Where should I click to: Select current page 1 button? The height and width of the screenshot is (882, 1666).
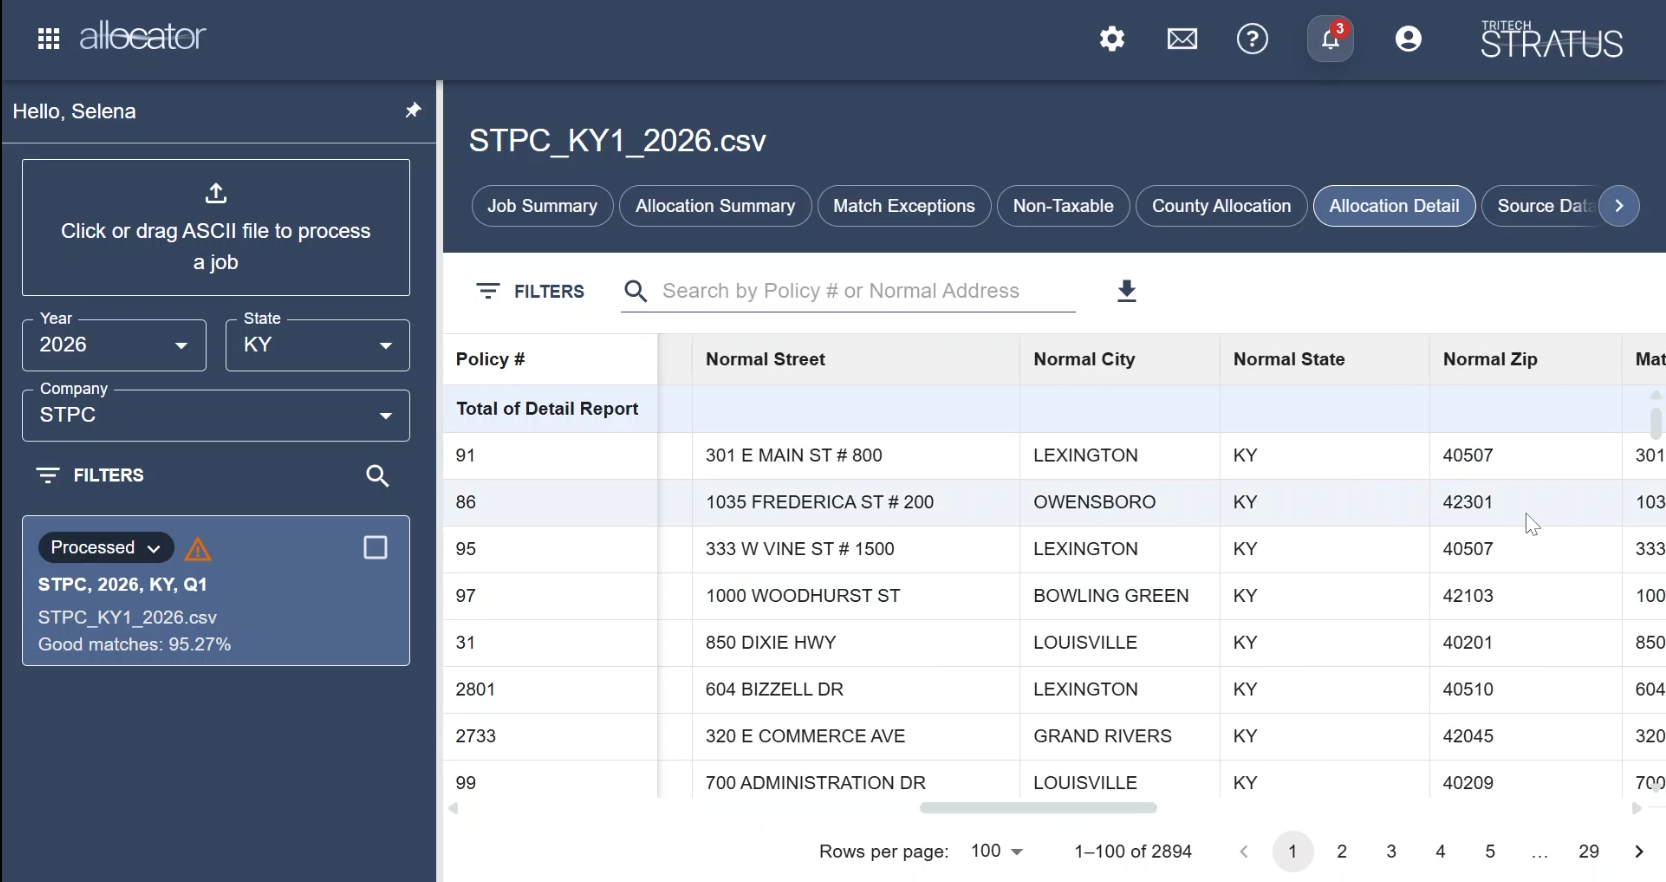[x=1293, y=852]
